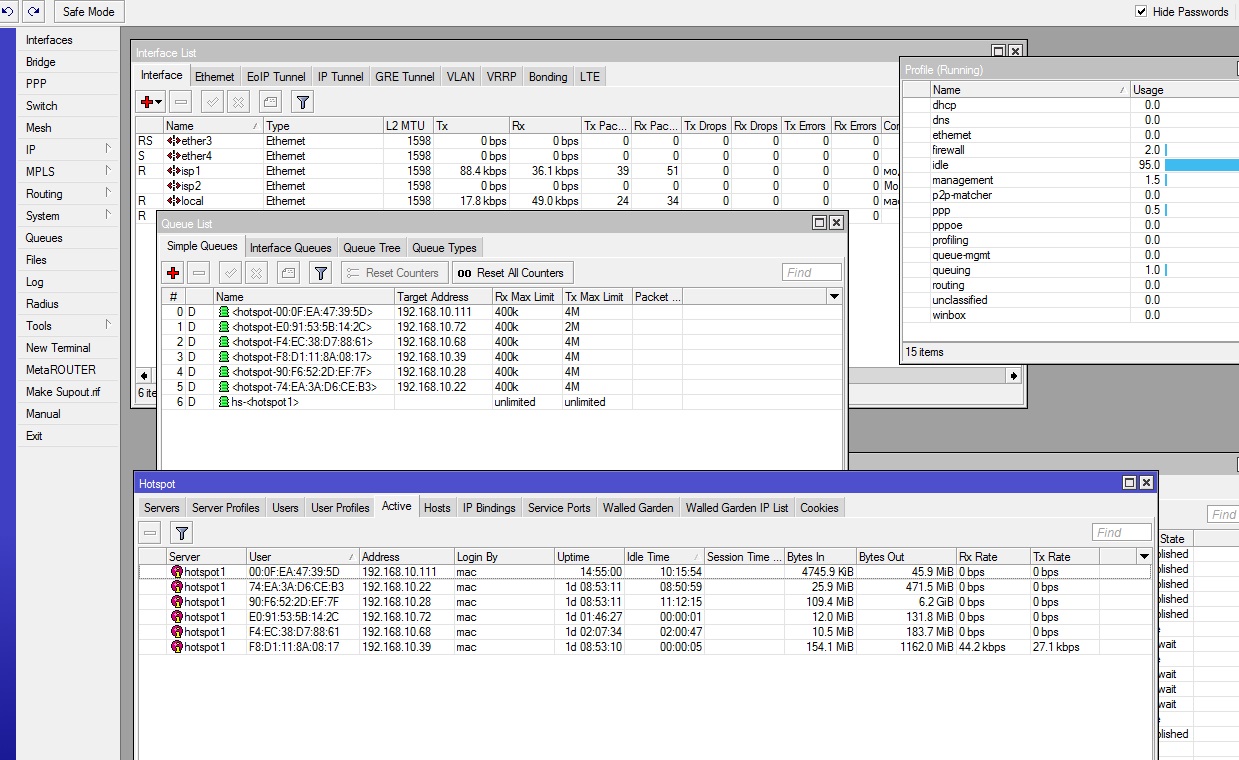Click the X disable icon in Queue List
1239x760 pixels.
tap(256, 273)
